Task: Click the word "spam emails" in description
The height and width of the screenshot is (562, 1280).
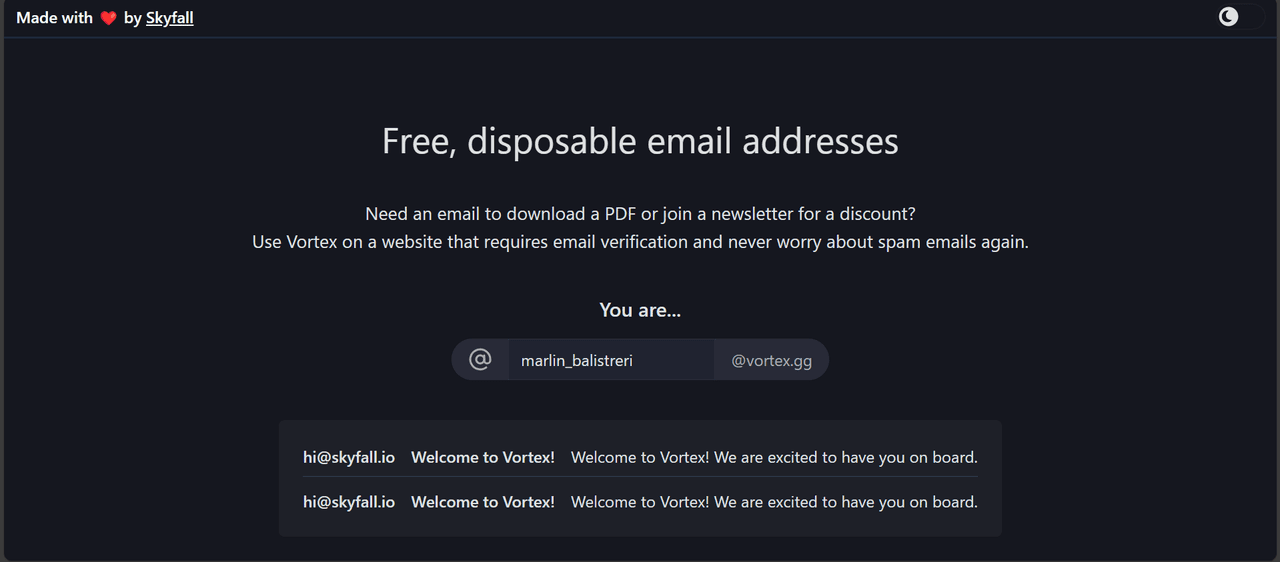Action: (931, 242)
